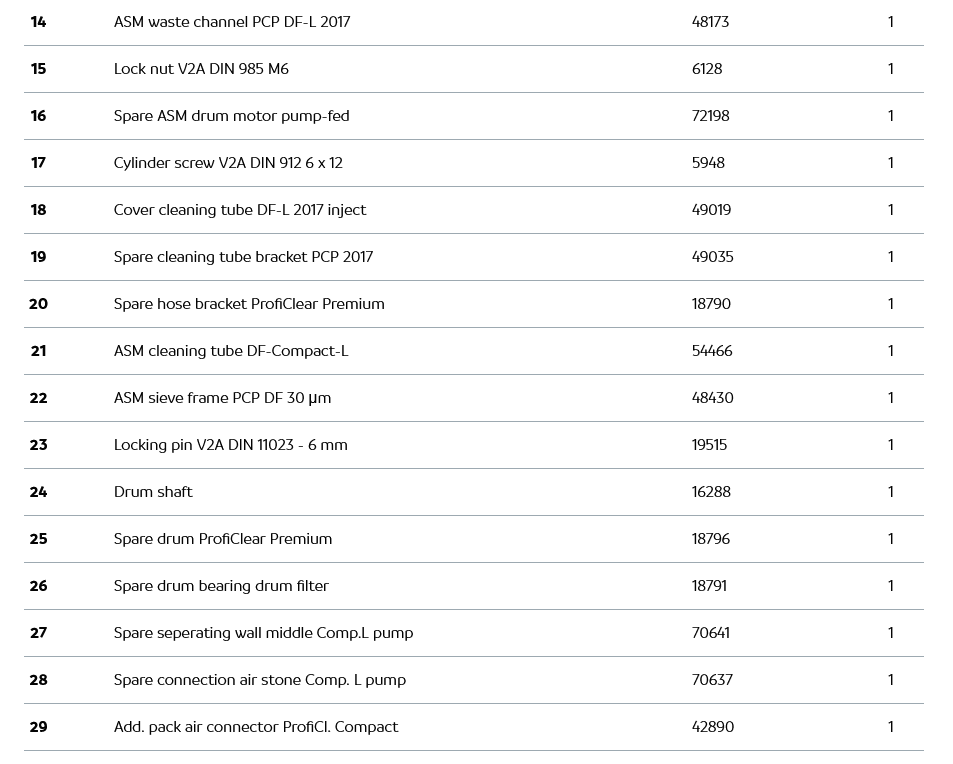
Task: Click position number 21
Action: pyautogui.click(x=38, y=351)
